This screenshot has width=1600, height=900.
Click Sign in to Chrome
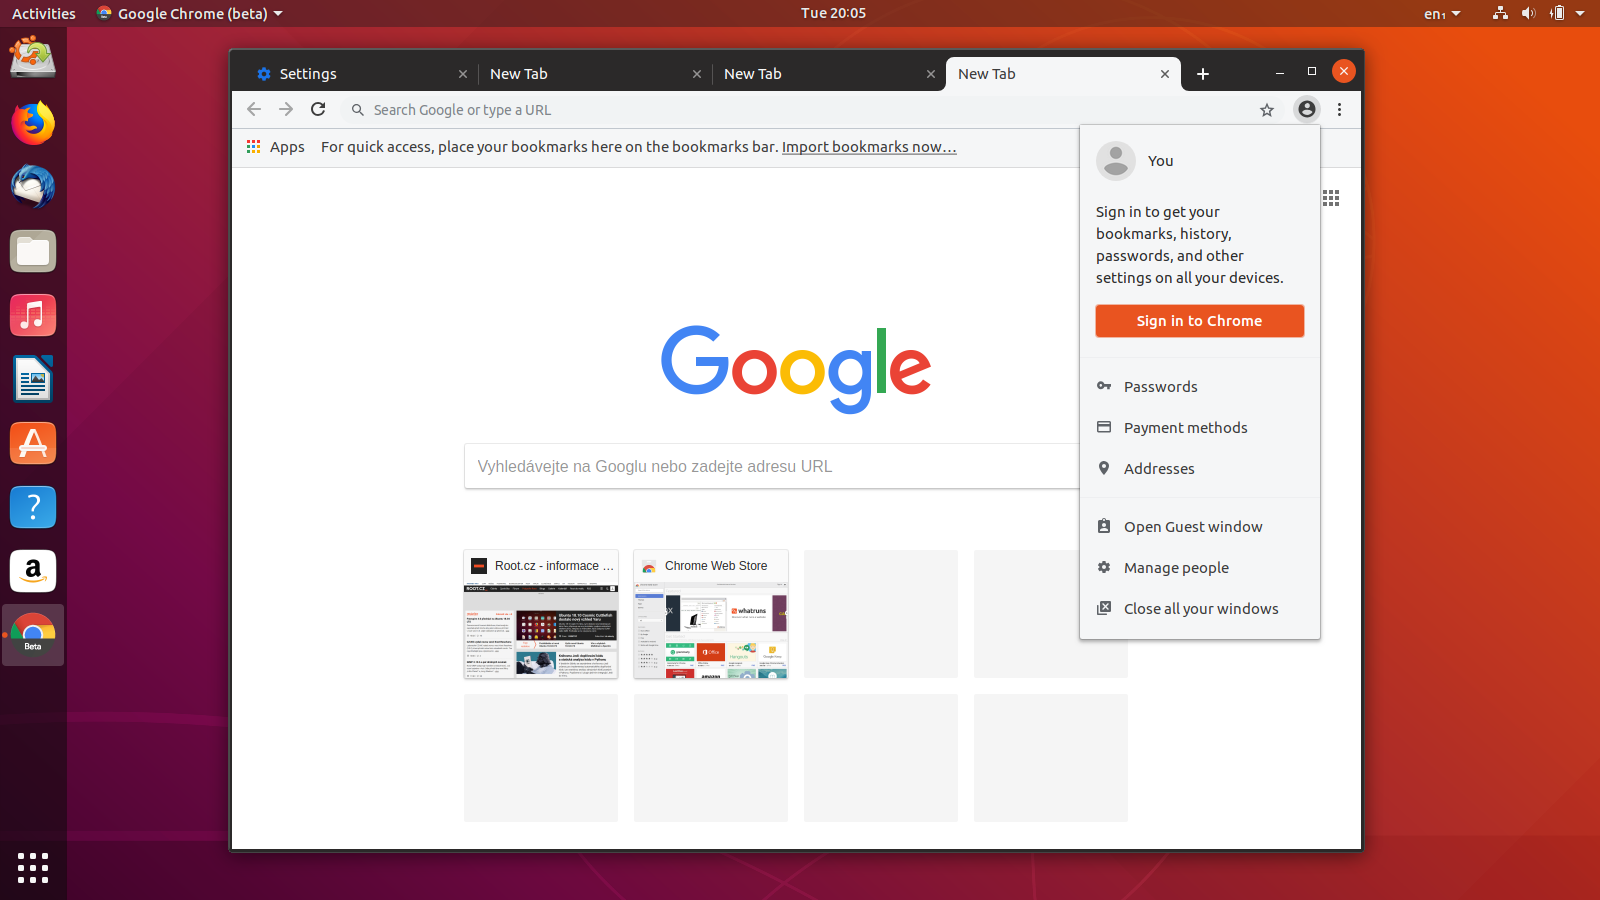(1199, 320)
